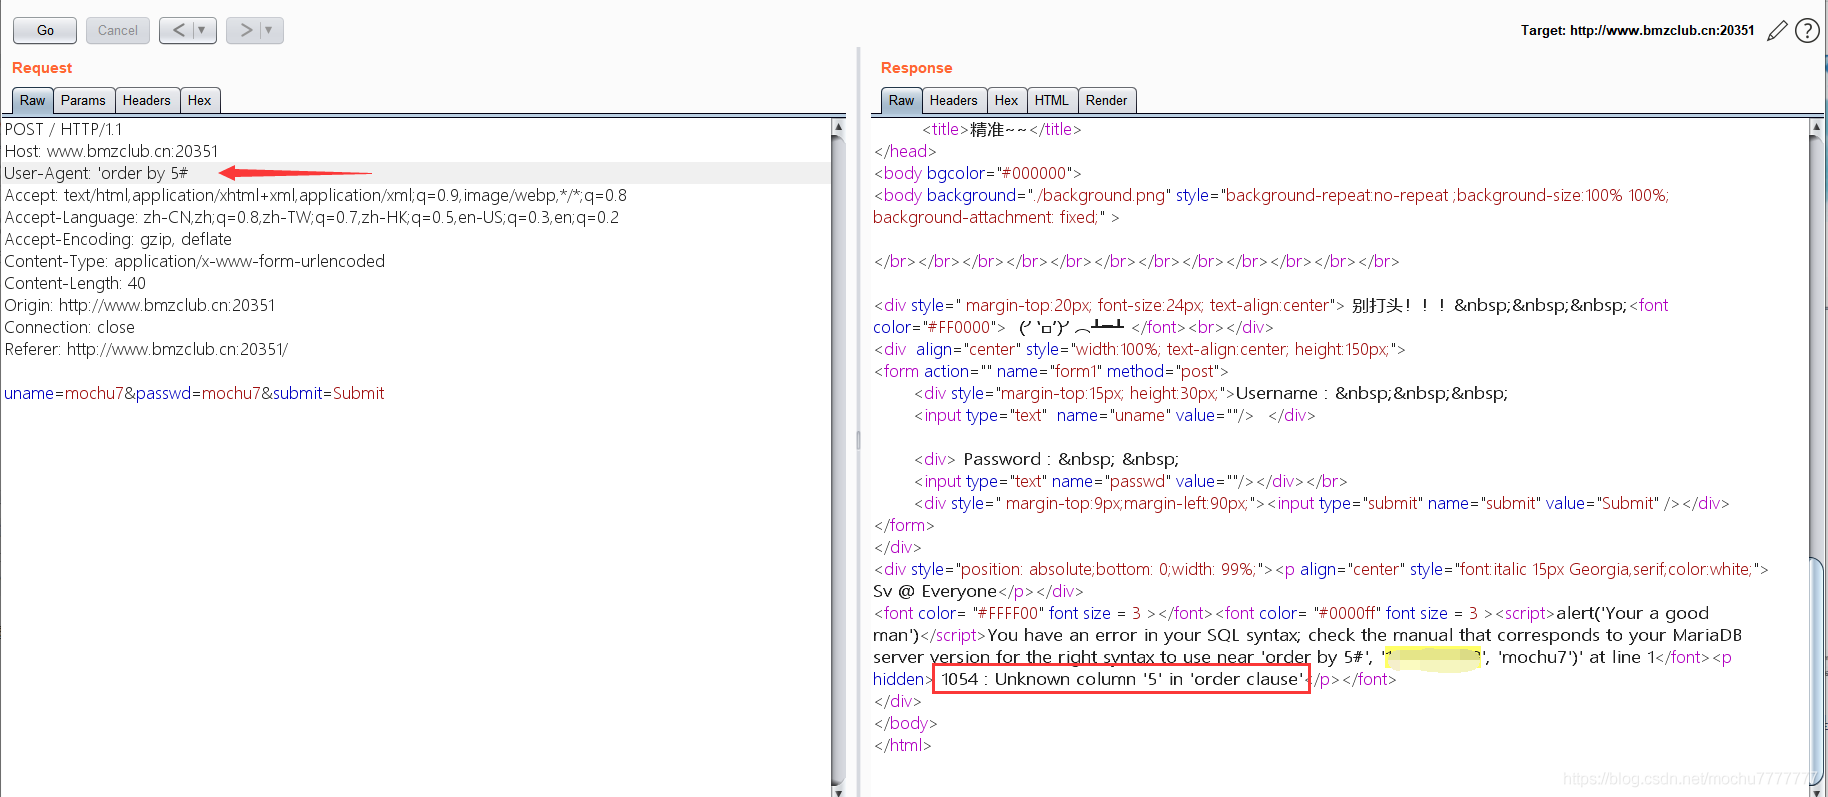
Task: Click the Response panel heading
Action: pyautogui.click(x=917, y=68)
